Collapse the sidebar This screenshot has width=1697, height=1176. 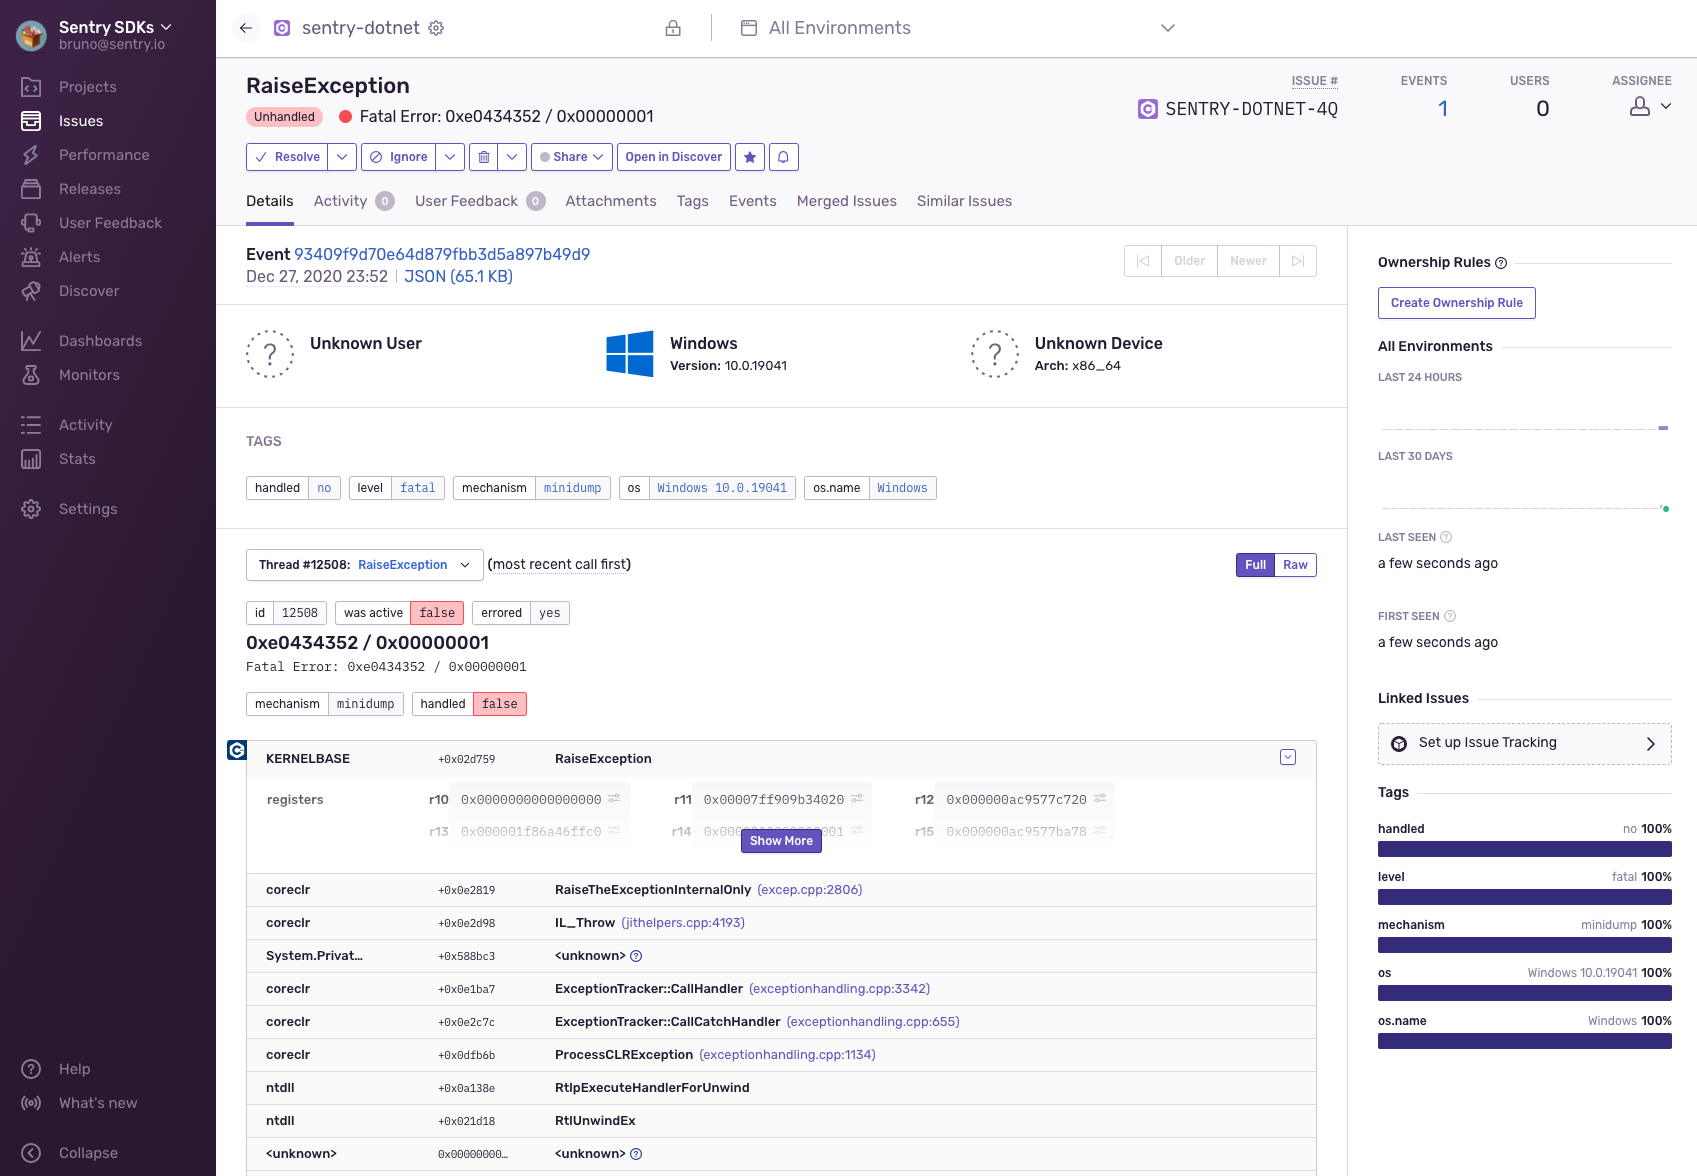88,1153
